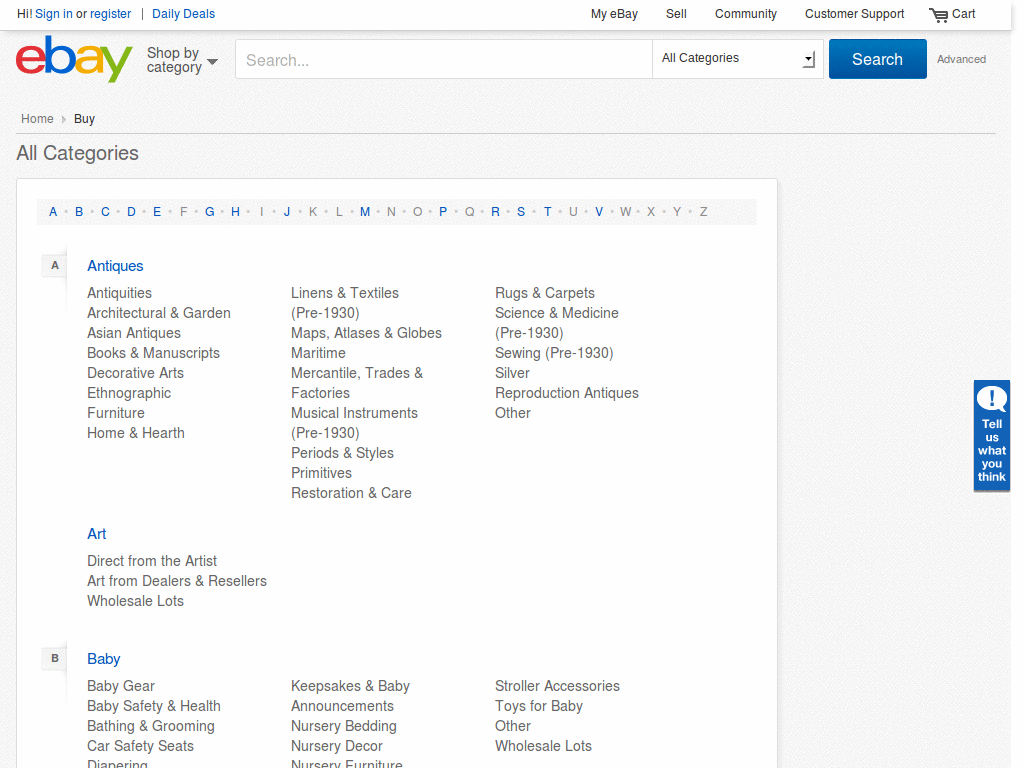The height and width of the screenshot is (768, 1024).
Task: Open Customer Support
Action: pyautogui.click(x=854, y=14)
